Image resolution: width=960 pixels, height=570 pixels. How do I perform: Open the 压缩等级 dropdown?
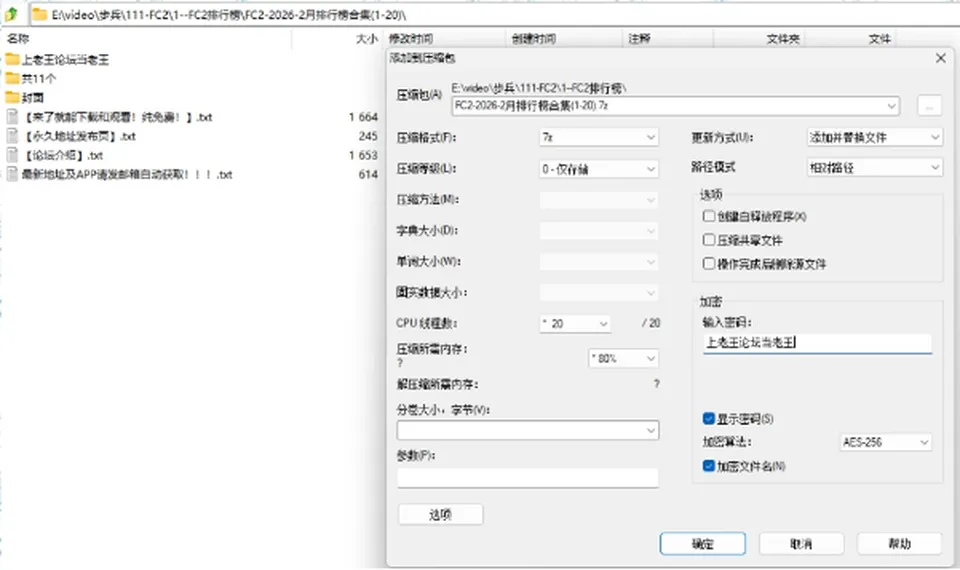(598, 169)
